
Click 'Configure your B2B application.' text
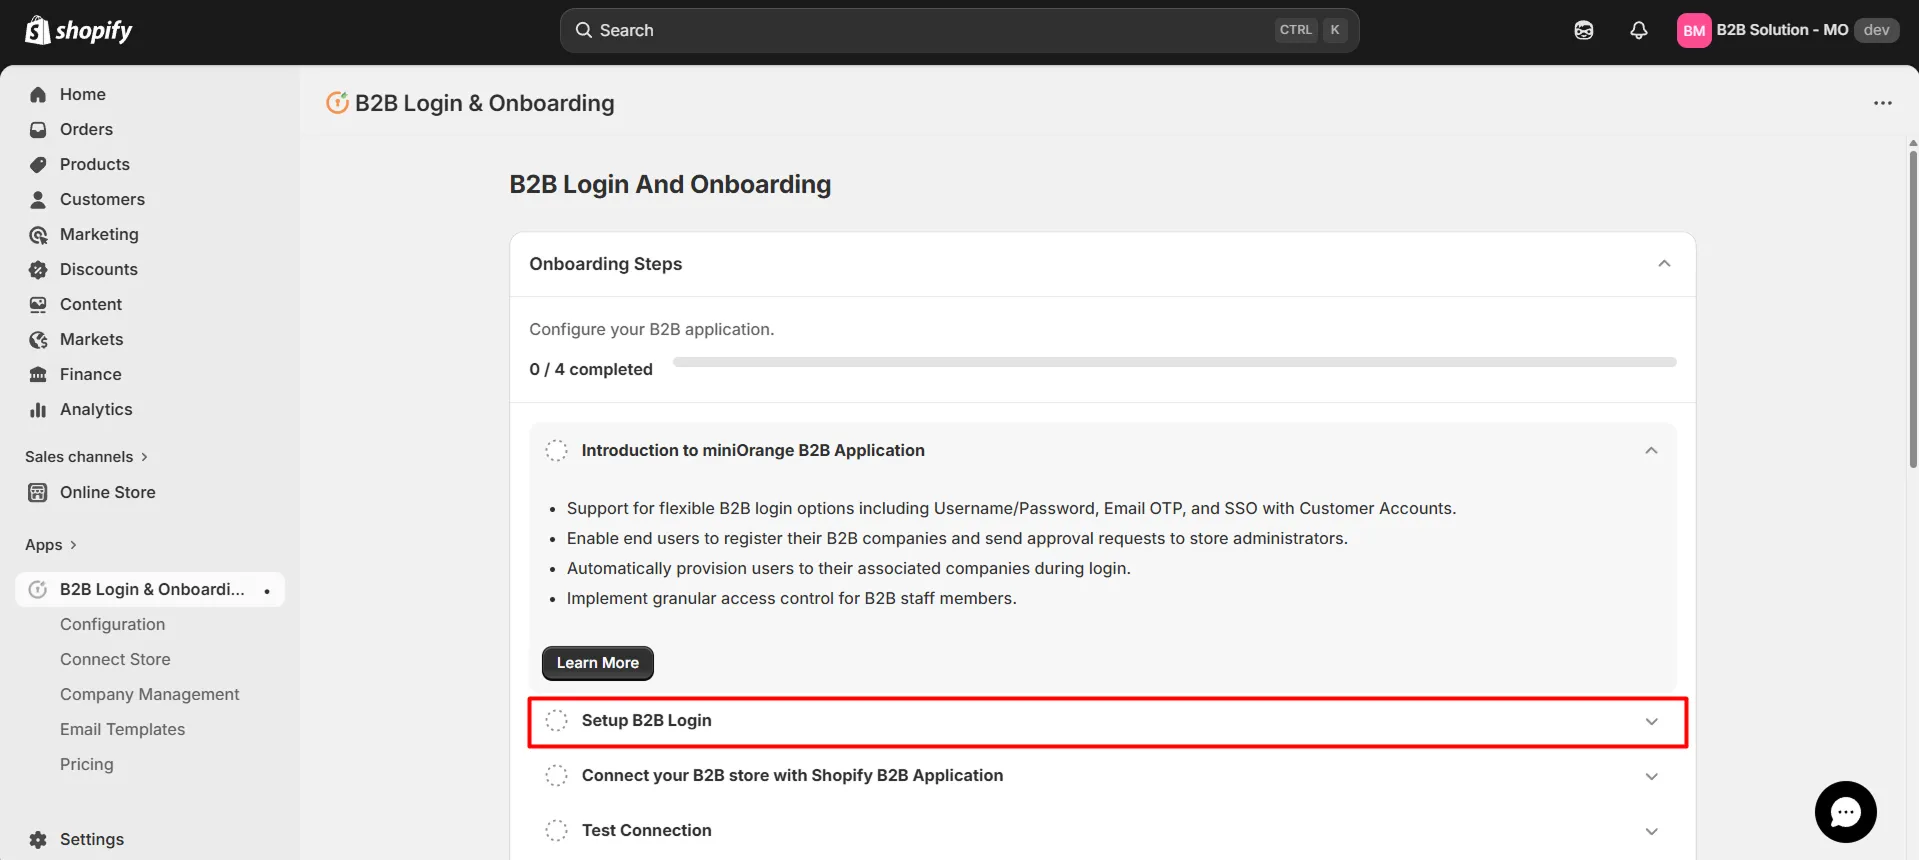(x=651, y=329)
